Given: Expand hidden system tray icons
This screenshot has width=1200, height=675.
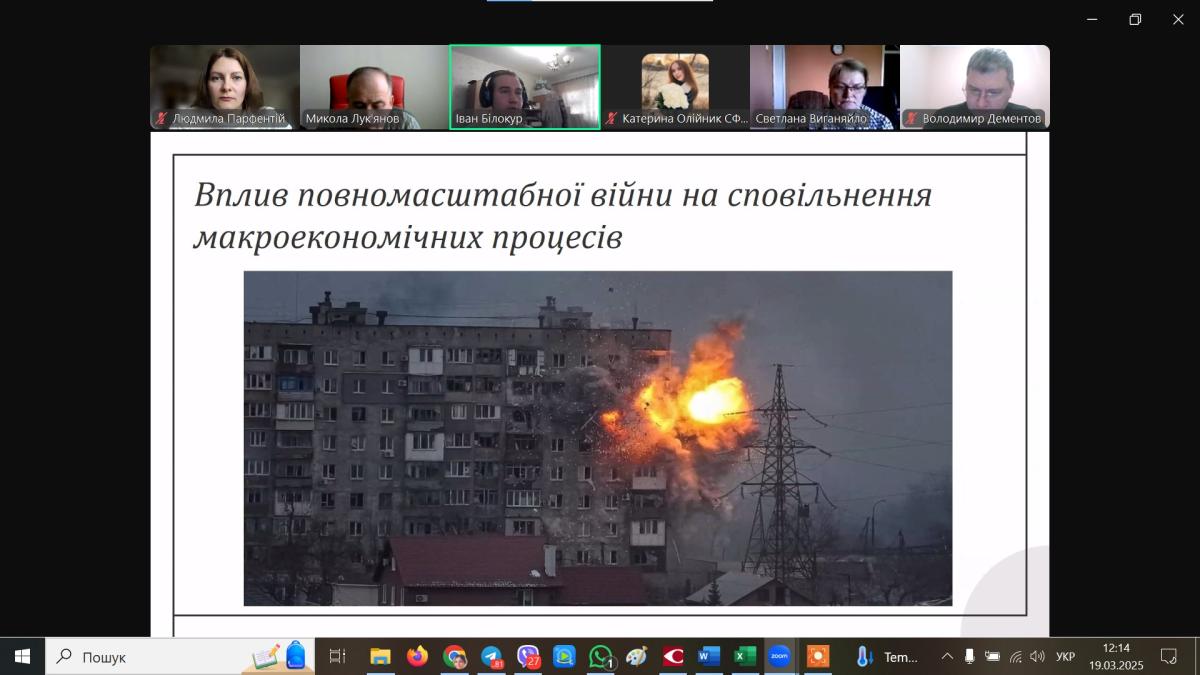Looking at the screenshot, I should tap(947, 657).
